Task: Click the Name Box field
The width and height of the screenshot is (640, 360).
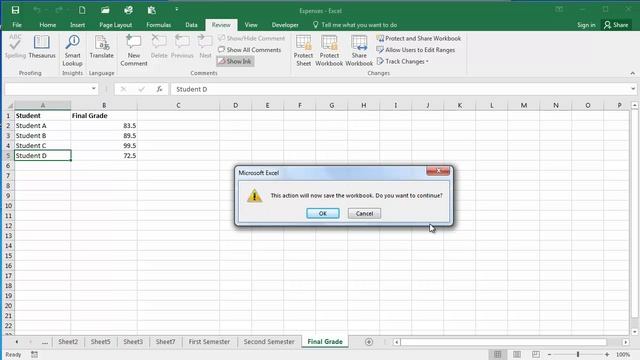Action: 47,89
